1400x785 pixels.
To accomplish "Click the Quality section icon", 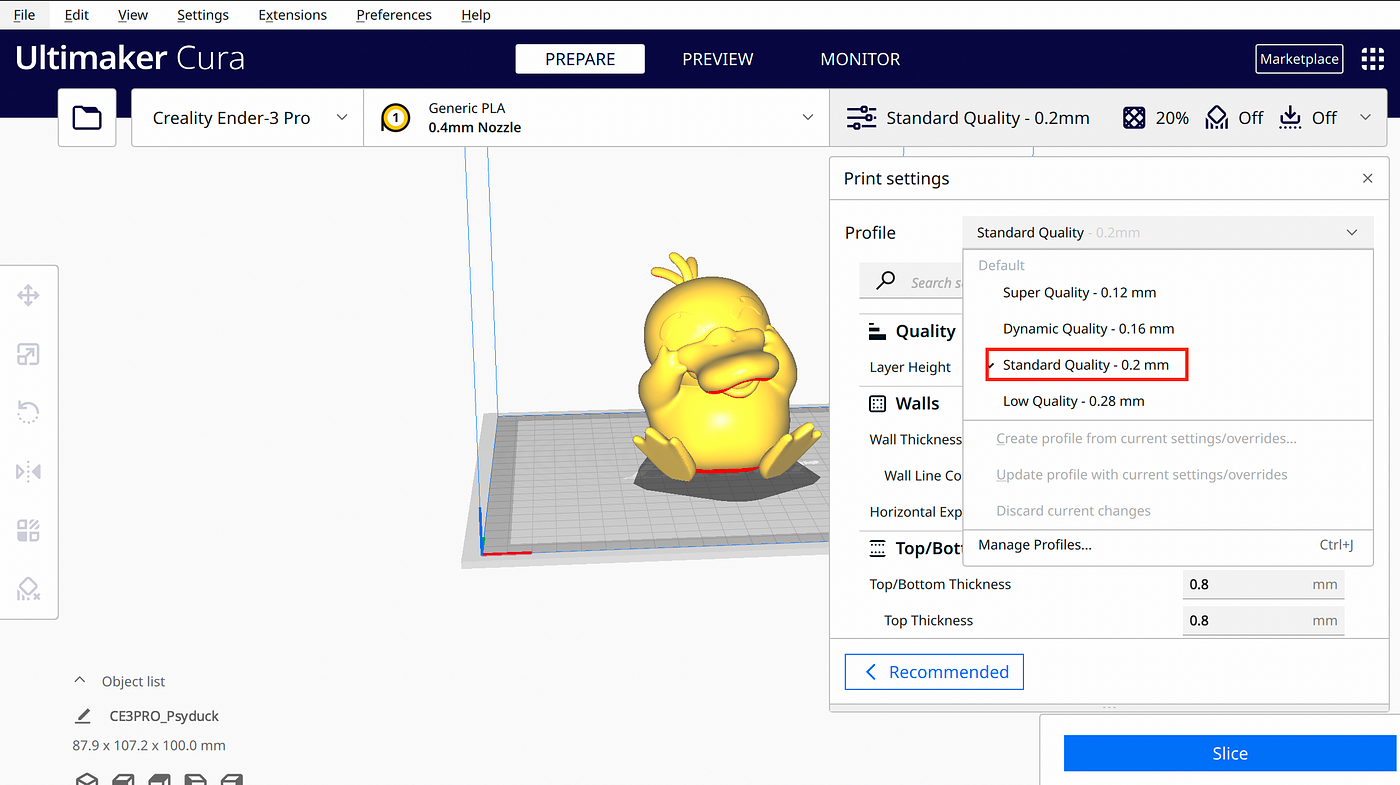I will tap(877, 331).
